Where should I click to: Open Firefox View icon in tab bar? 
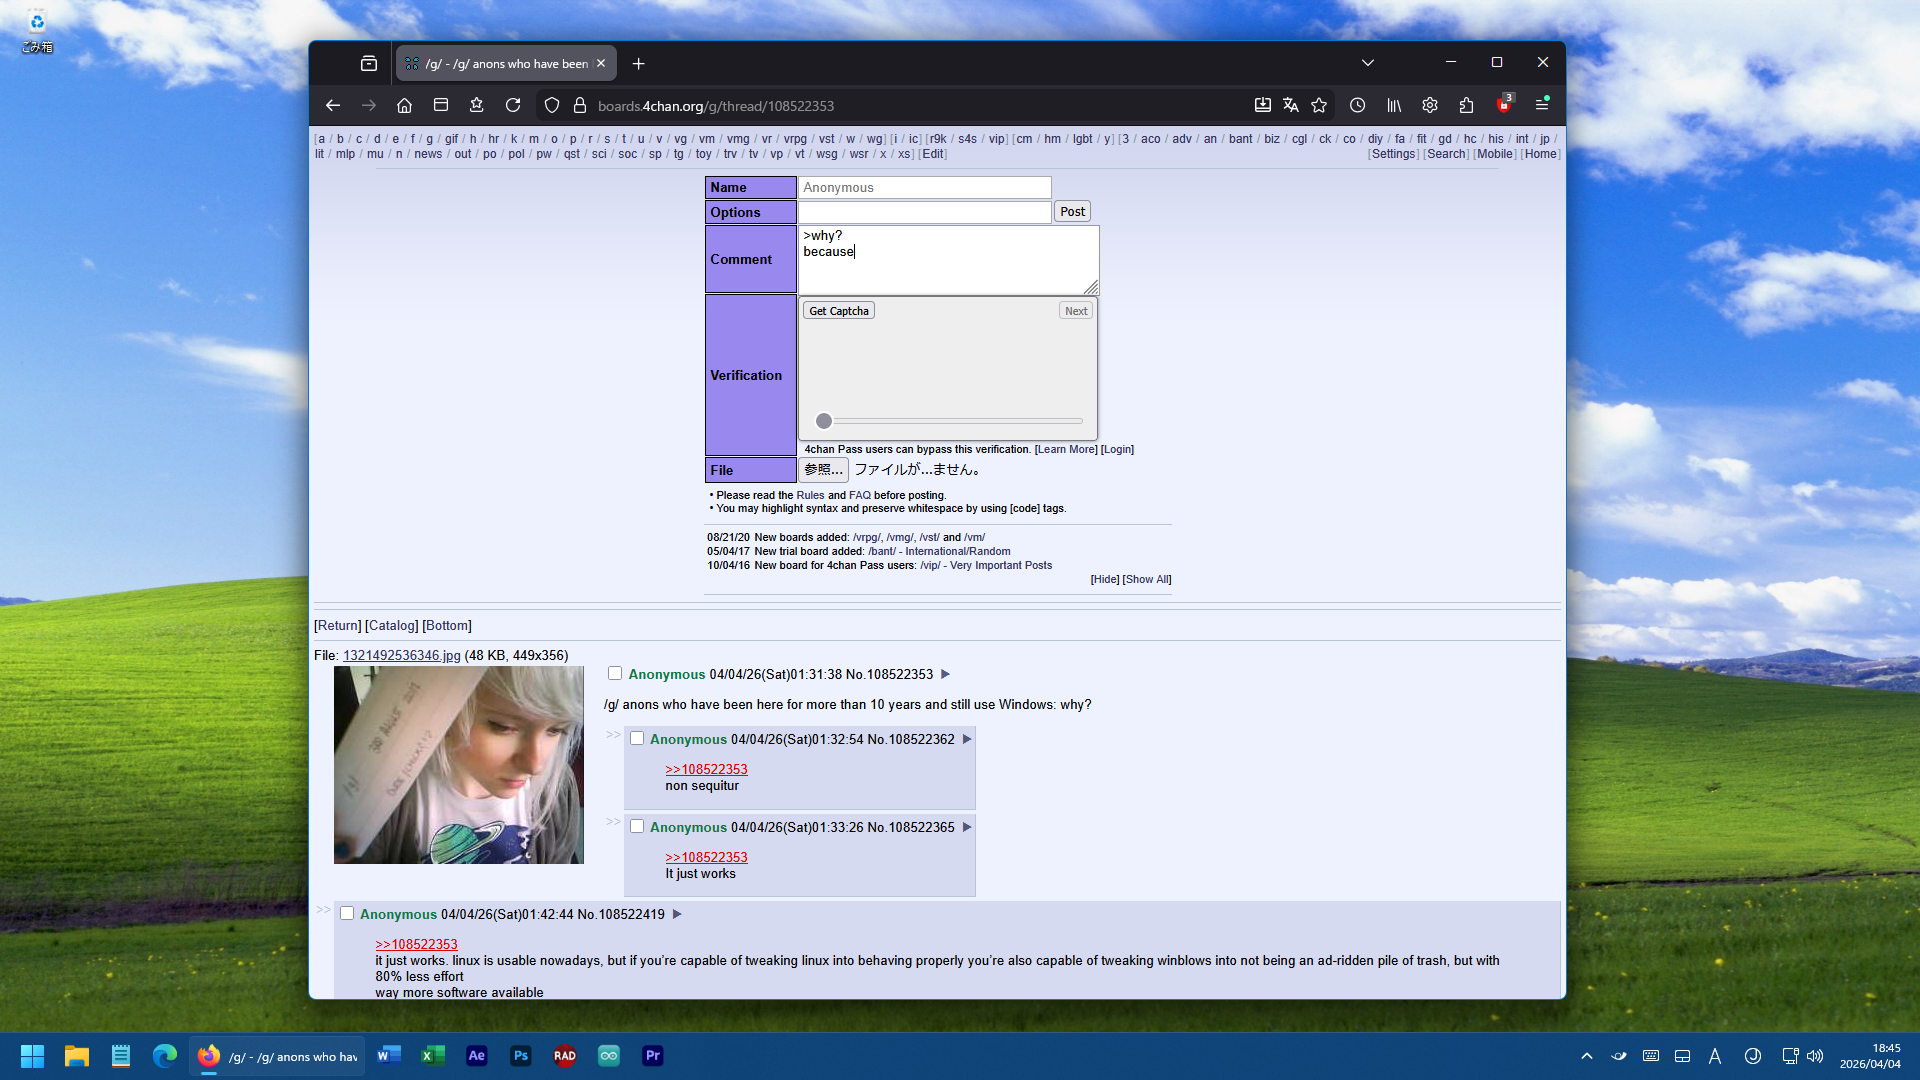[x=369, y=63]
